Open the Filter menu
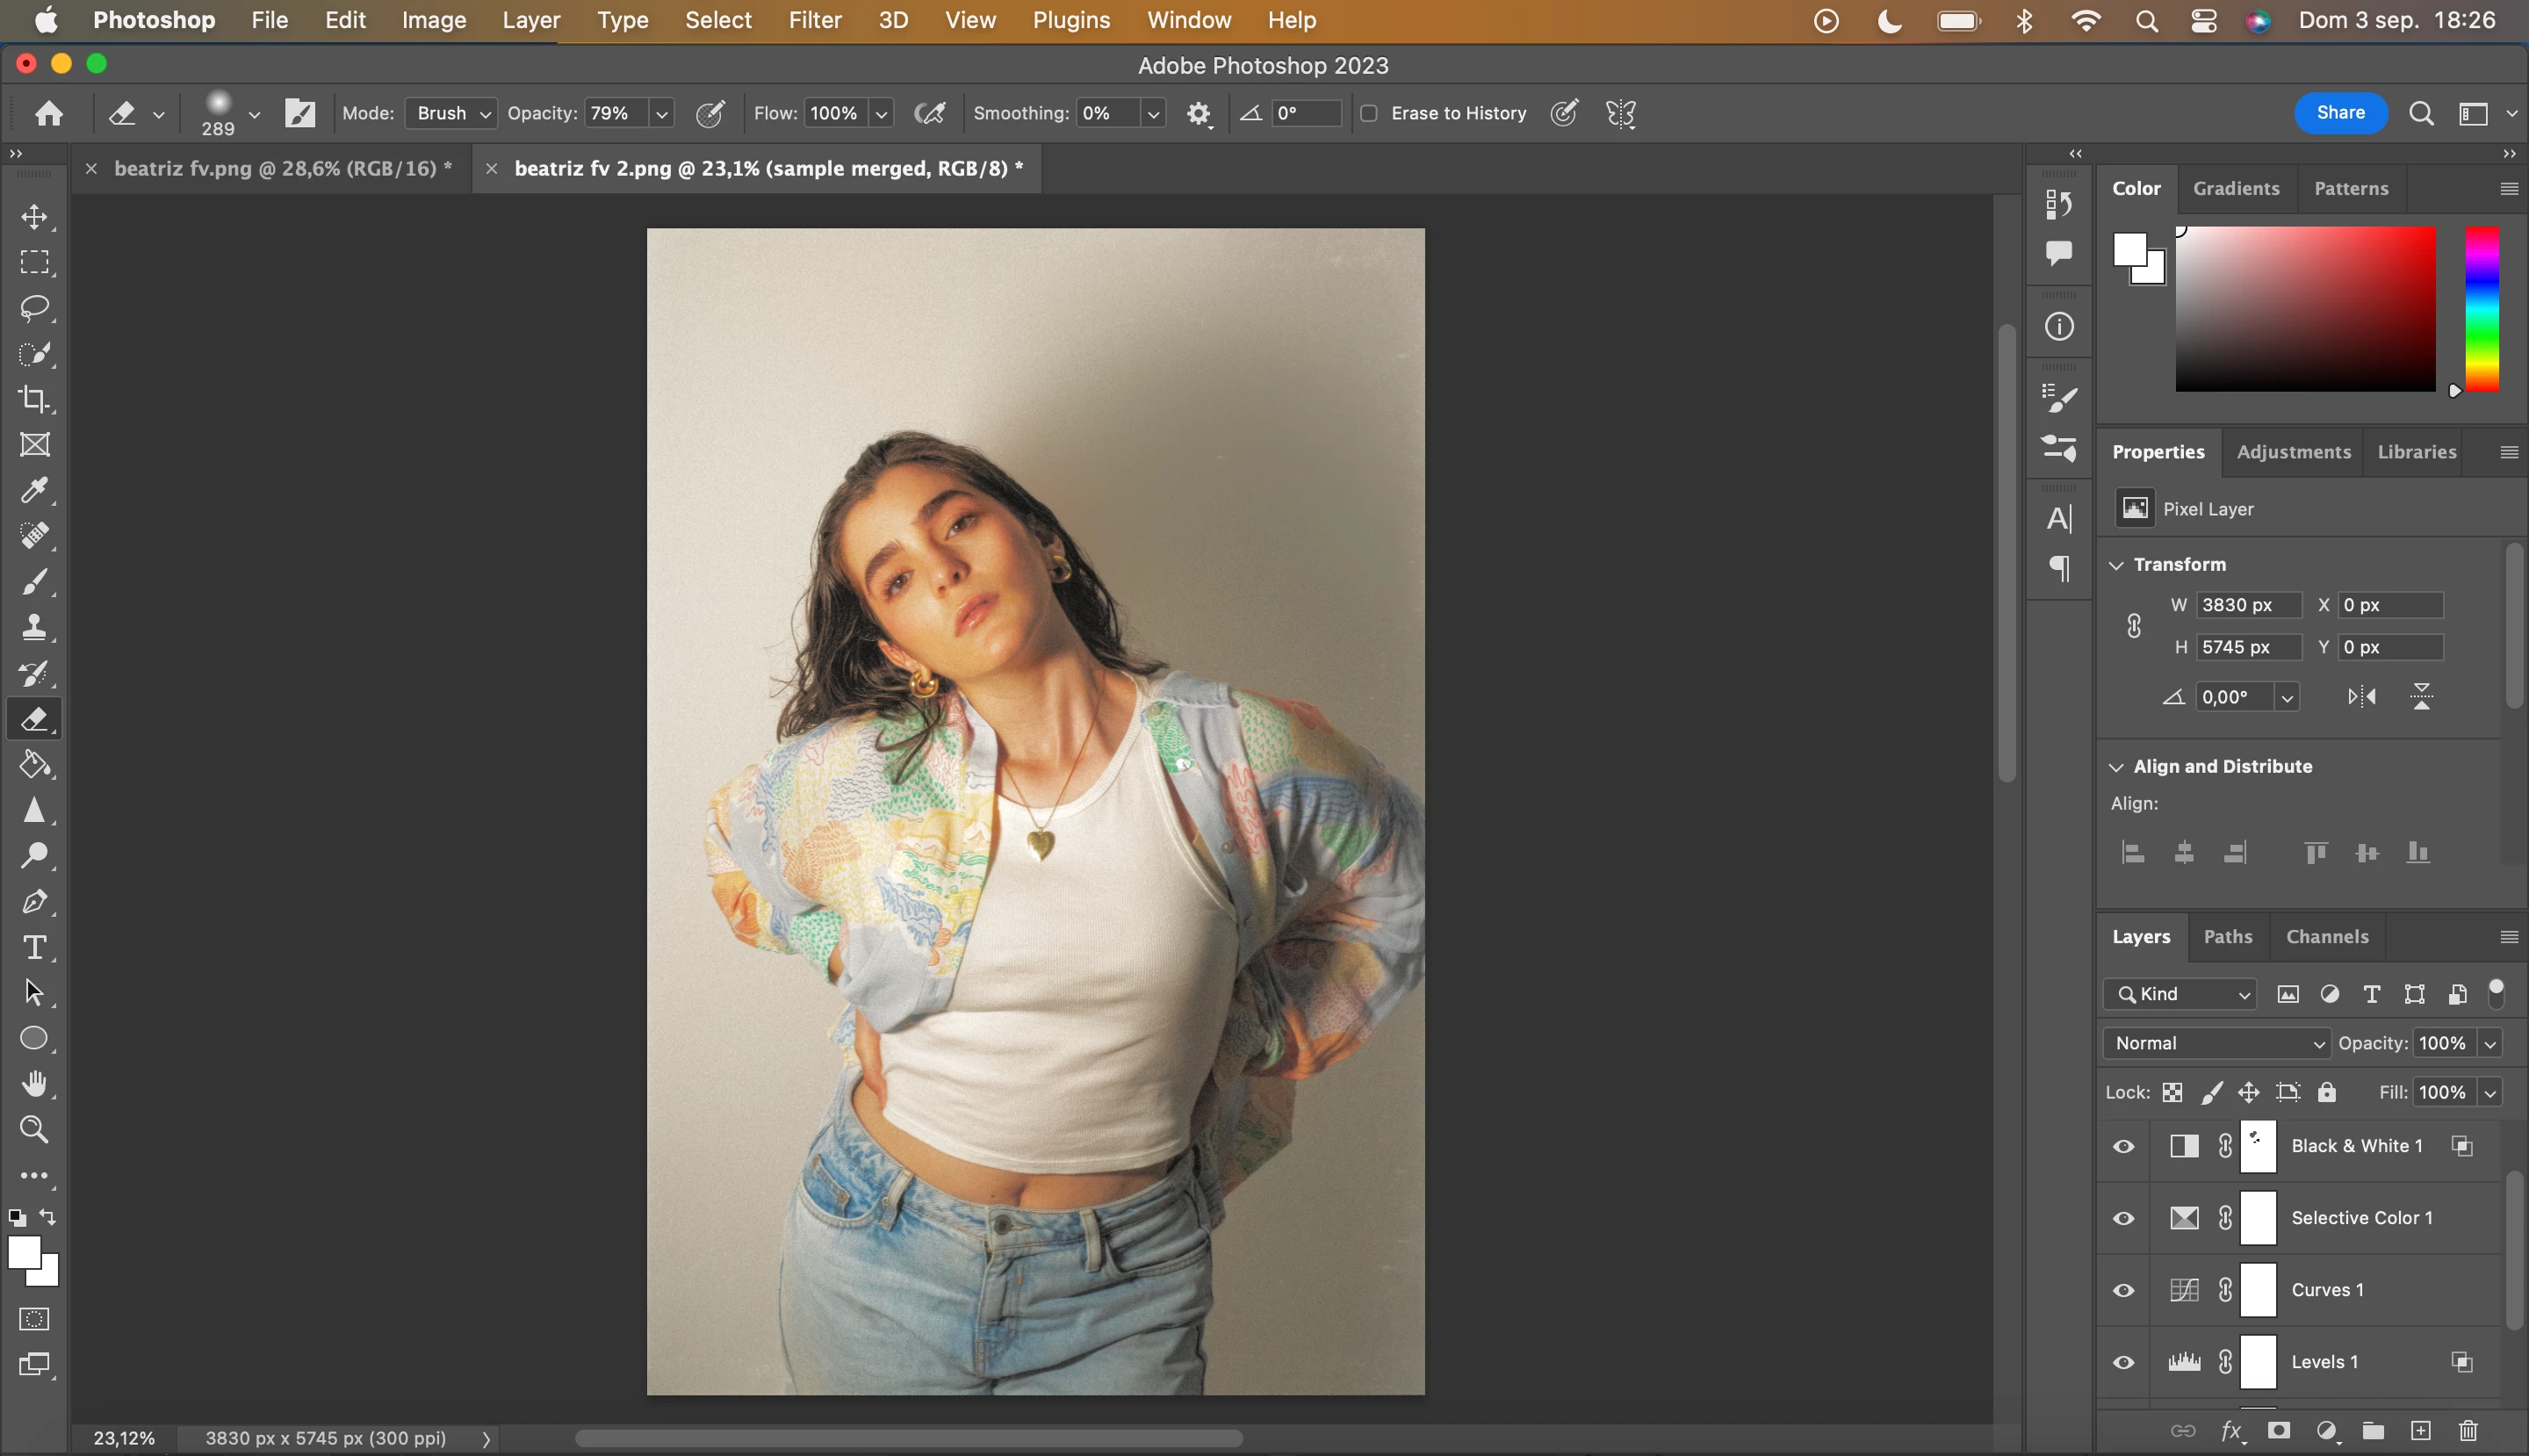This screenshot has height=1456, width=2529. 814,20
